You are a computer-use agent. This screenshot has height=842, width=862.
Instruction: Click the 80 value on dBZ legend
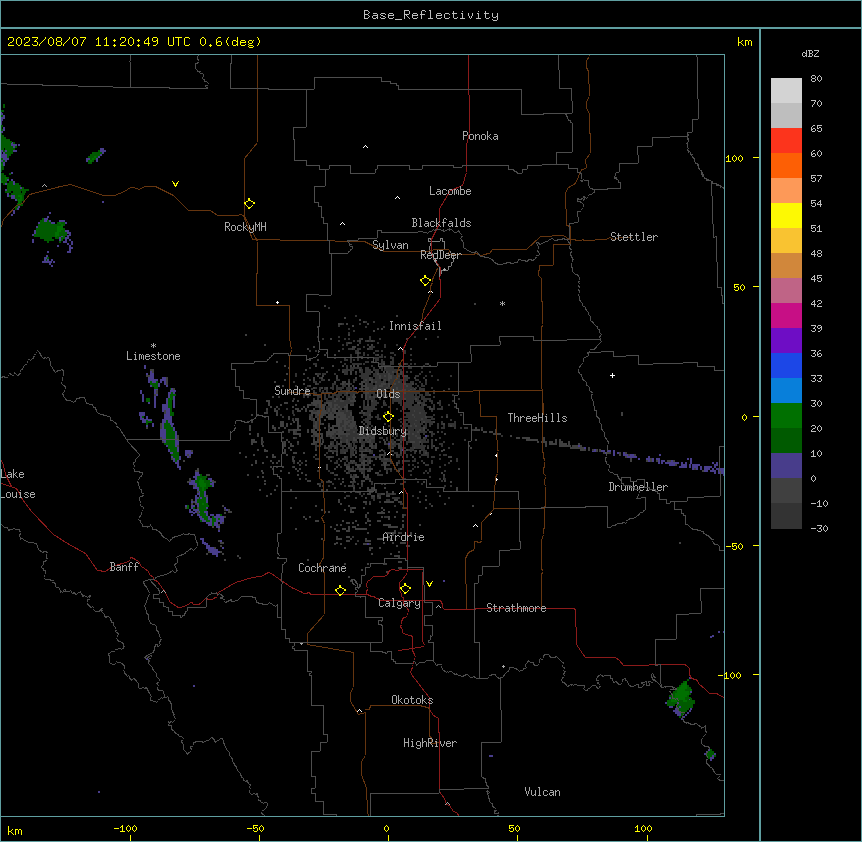coord(816,79)
